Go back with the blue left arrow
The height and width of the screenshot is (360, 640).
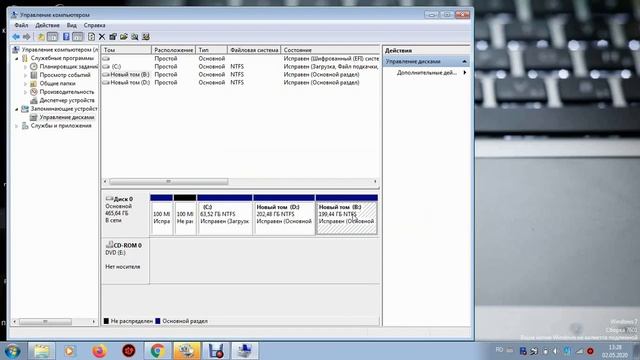click(x=16, y=37)
